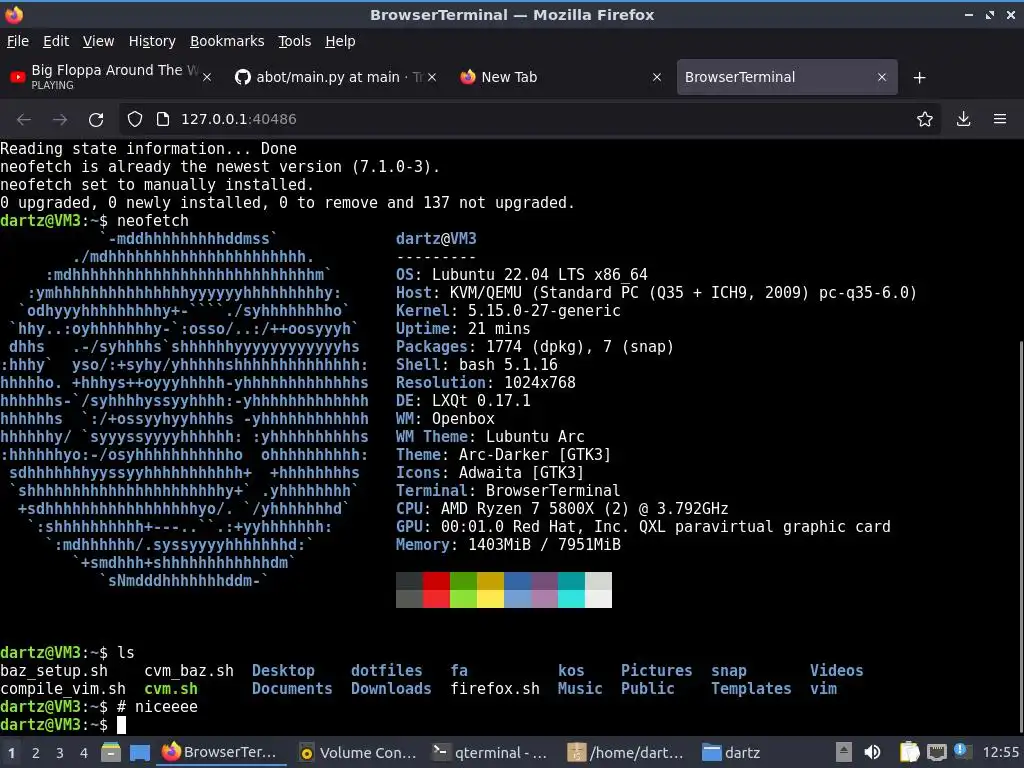Image resolution: width=1024 pixels, height=768 pixels.
Task: Open the Volume Control taskbar entry
Action: pyautogui.click(x=358, y=752)
